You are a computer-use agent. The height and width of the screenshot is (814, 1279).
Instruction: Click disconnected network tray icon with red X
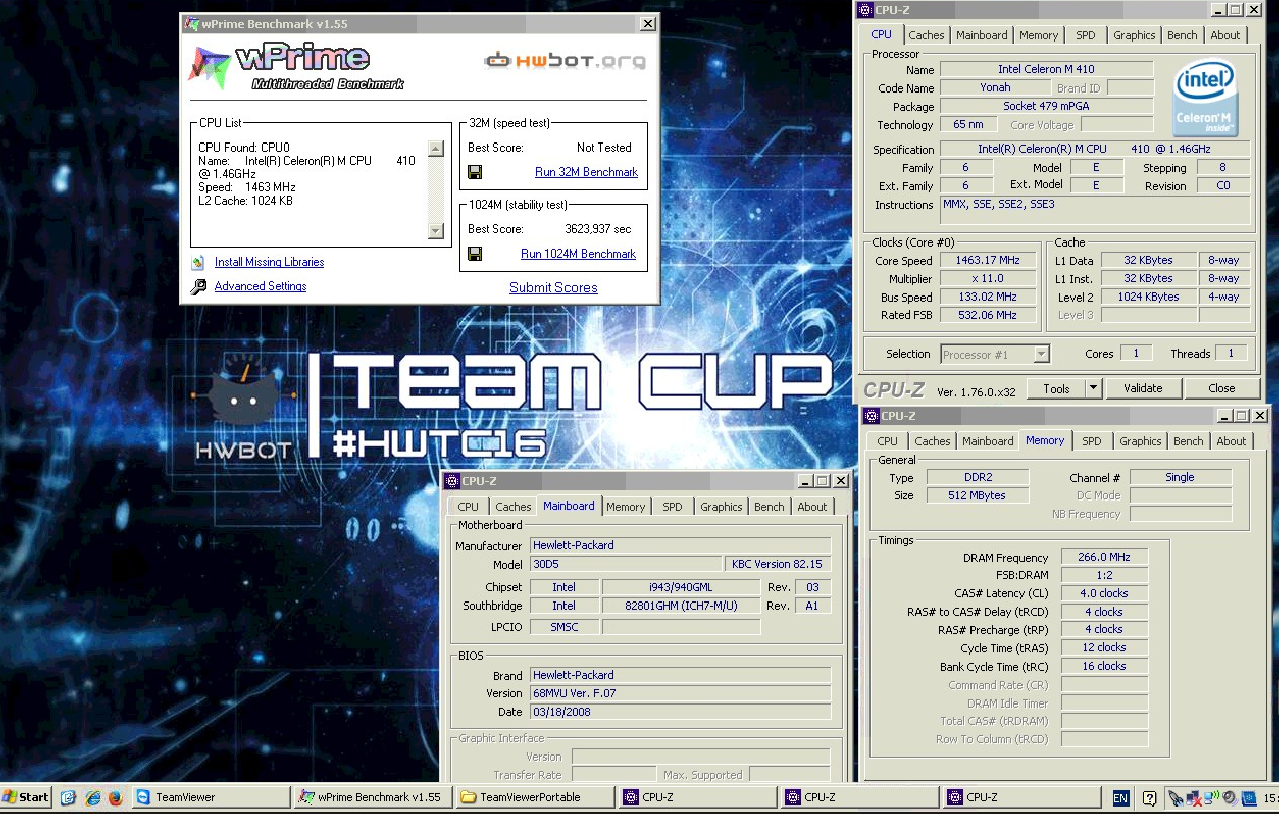1193,798
